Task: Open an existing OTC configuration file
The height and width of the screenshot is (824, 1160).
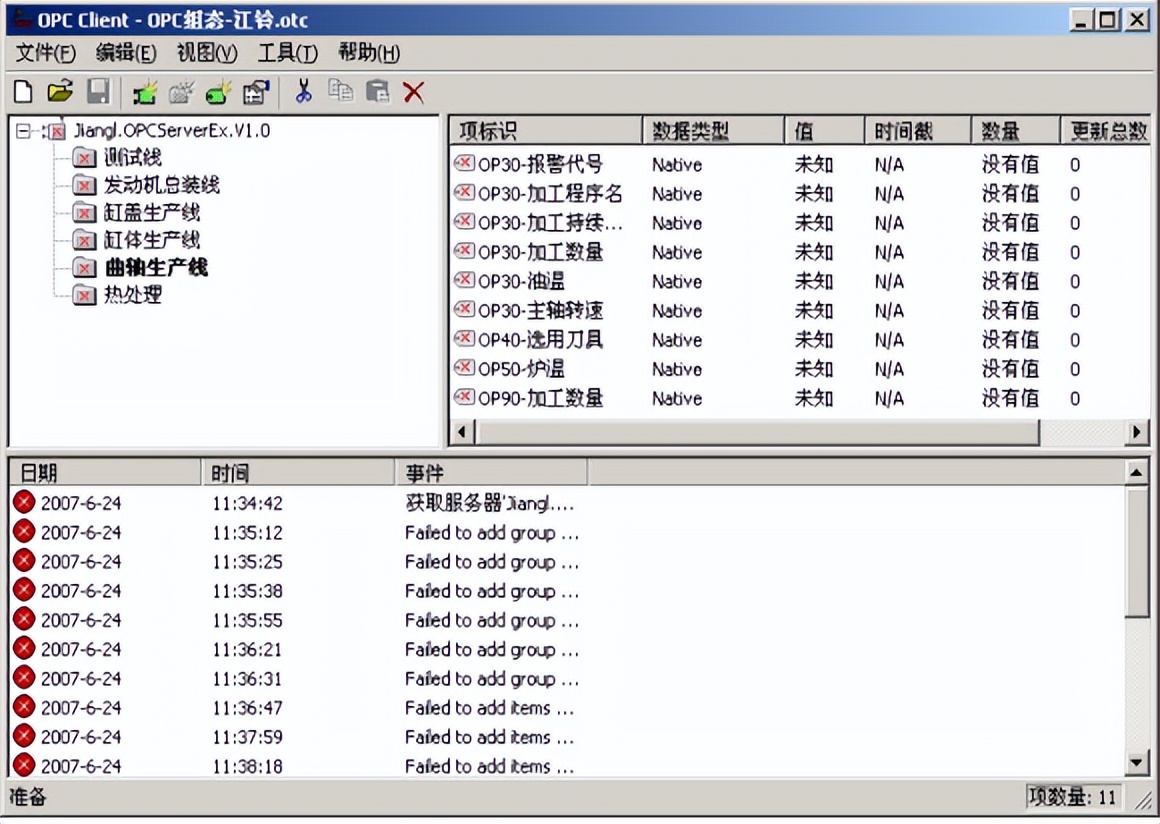Action: pos(60,91)
